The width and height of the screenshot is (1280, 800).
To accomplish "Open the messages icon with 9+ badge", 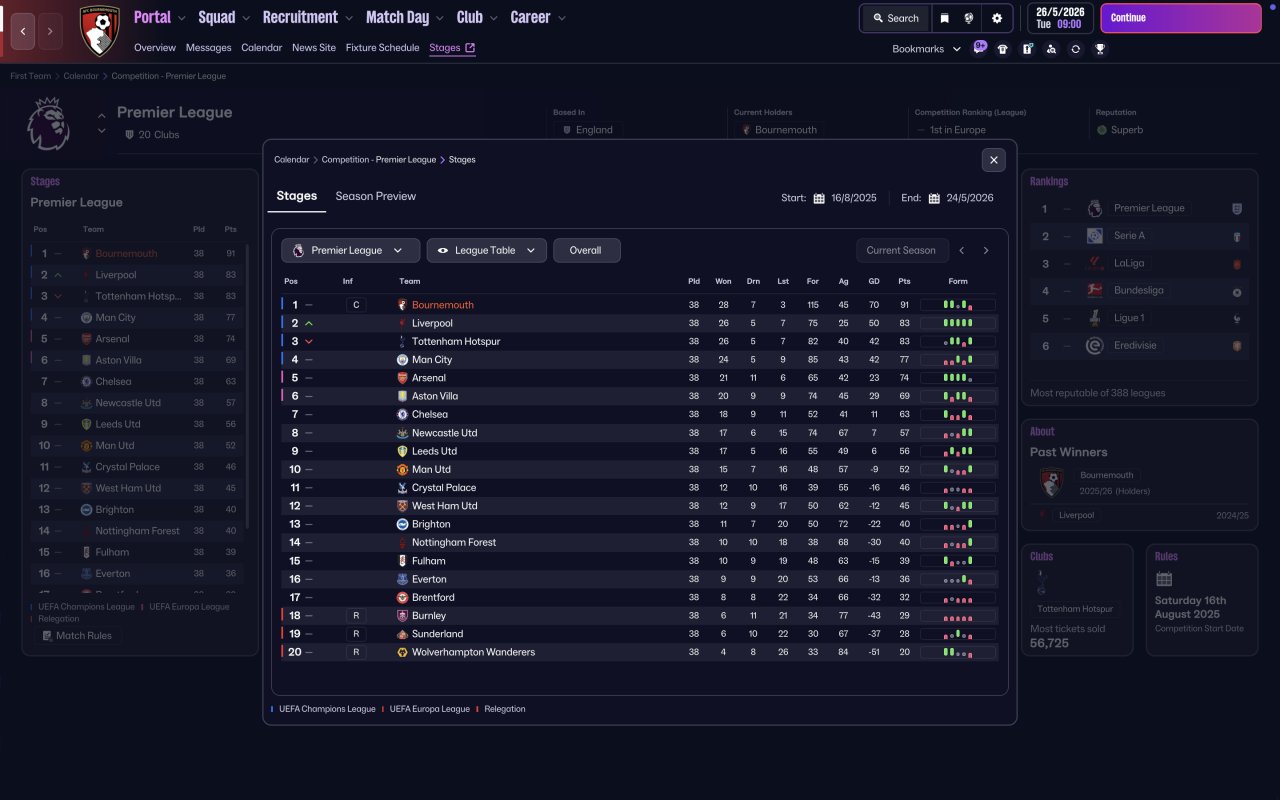I will coord(980,47).
